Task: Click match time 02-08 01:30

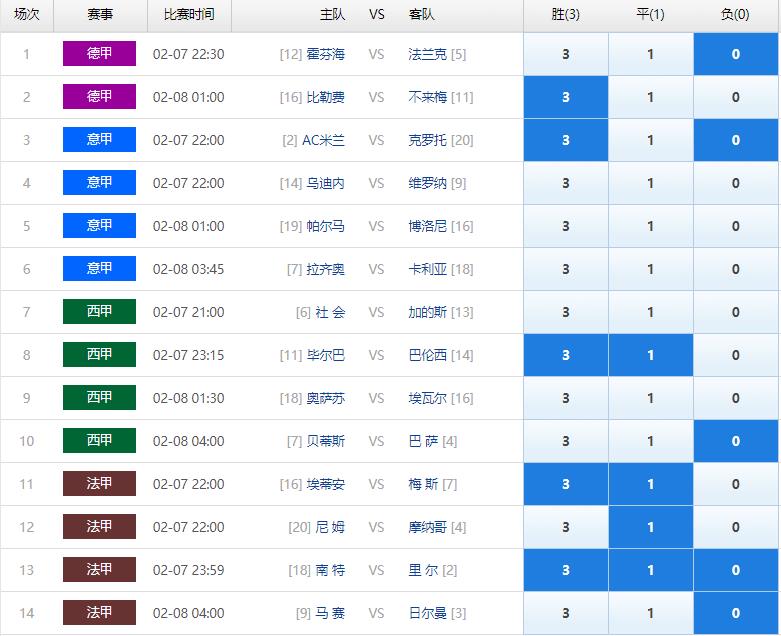Action: (188, 398)
